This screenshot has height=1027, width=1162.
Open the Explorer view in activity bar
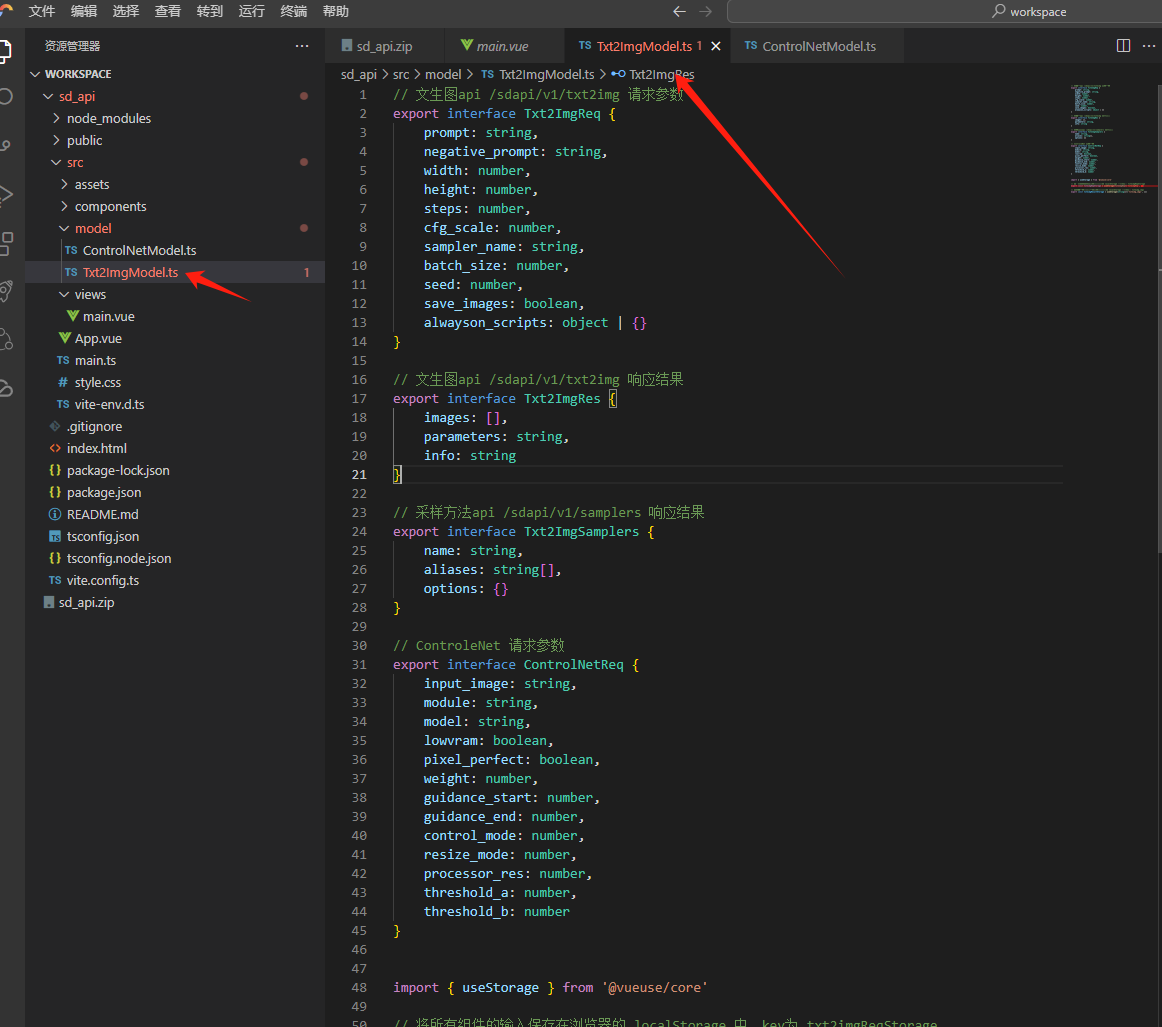coord(6,50)
